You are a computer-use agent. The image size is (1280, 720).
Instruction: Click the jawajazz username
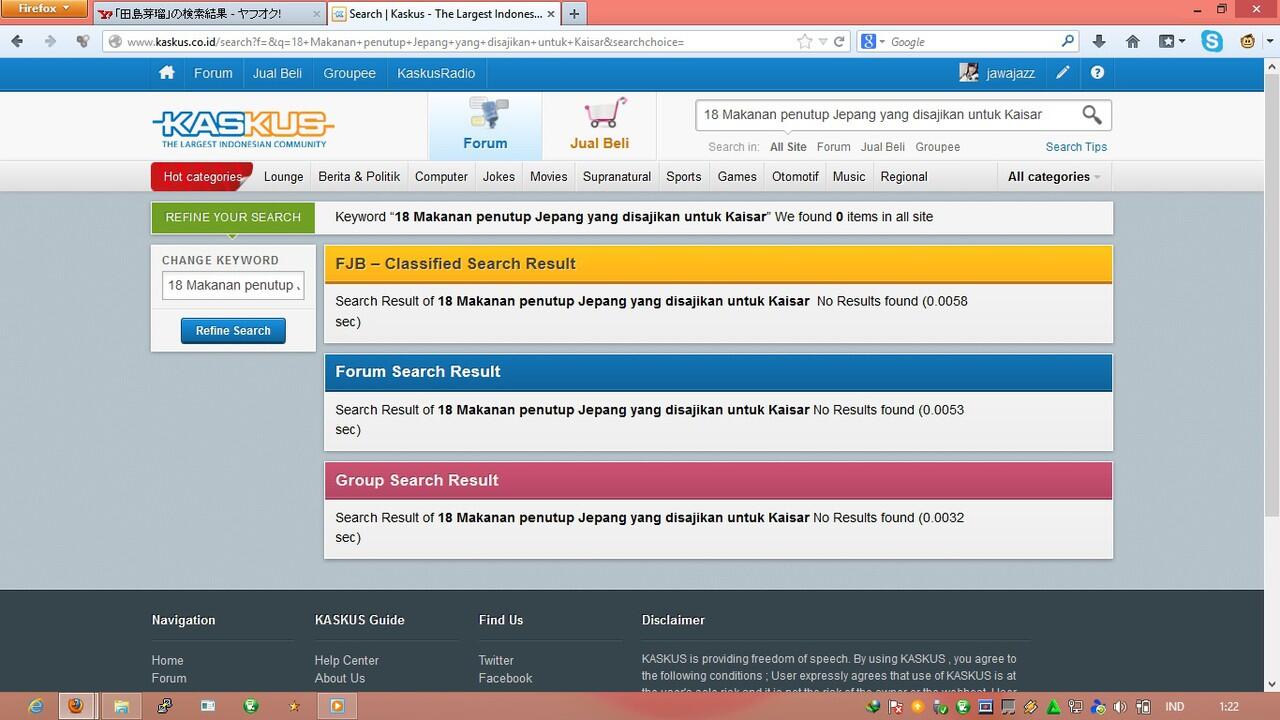click(x=1010, y=73)
